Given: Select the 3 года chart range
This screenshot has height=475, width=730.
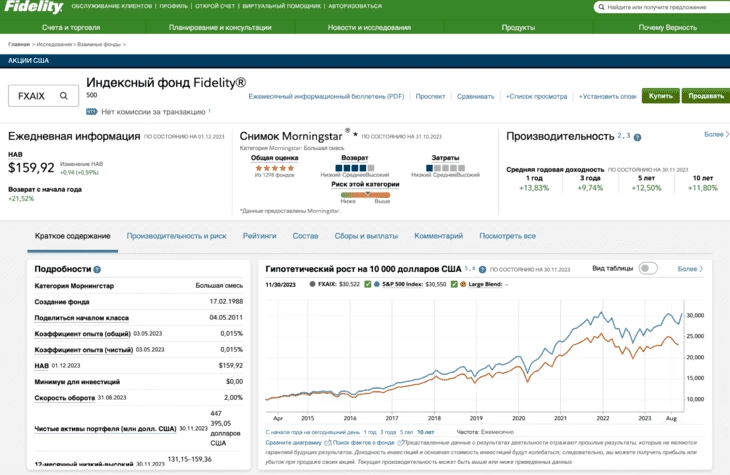Looking at the screenshot, I should coord(388,432).
